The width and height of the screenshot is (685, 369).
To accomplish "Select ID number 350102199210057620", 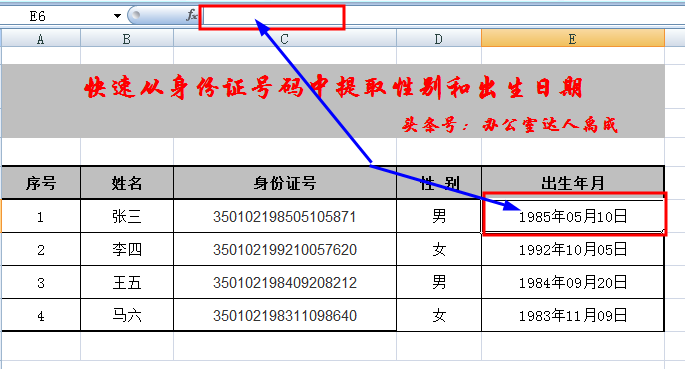I will (x=285, y=249).
